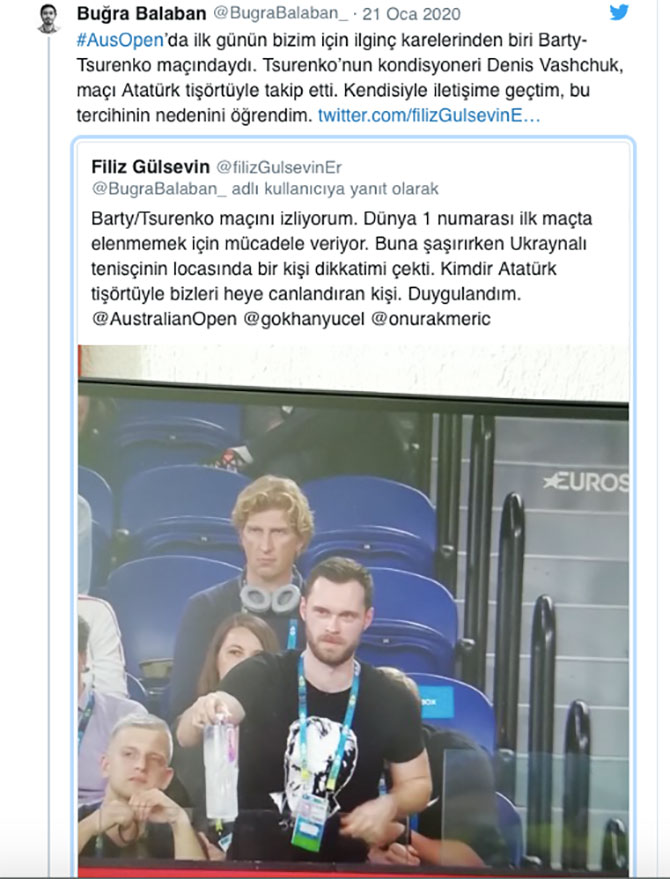Open the @filizGulsevinEr handle

(x=279, y=167)
